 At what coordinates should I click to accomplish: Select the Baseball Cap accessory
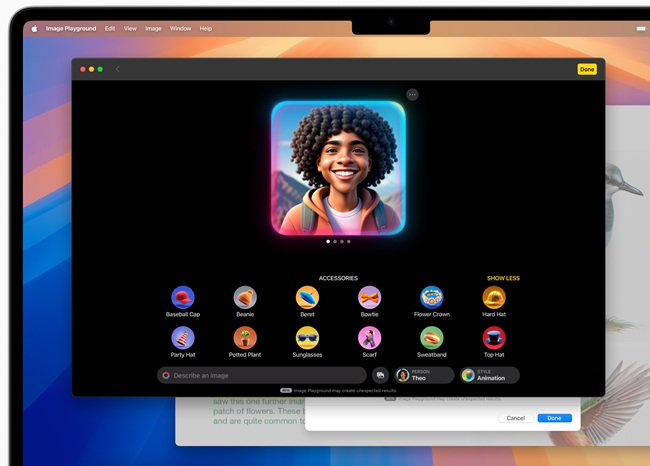pos(183,297)
